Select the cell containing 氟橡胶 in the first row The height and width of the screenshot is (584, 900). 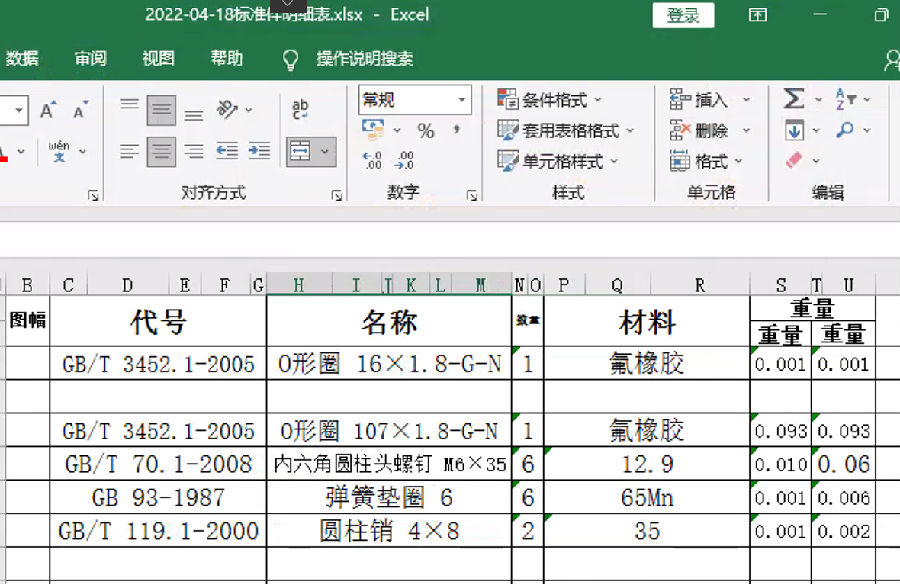click(646, 364)
